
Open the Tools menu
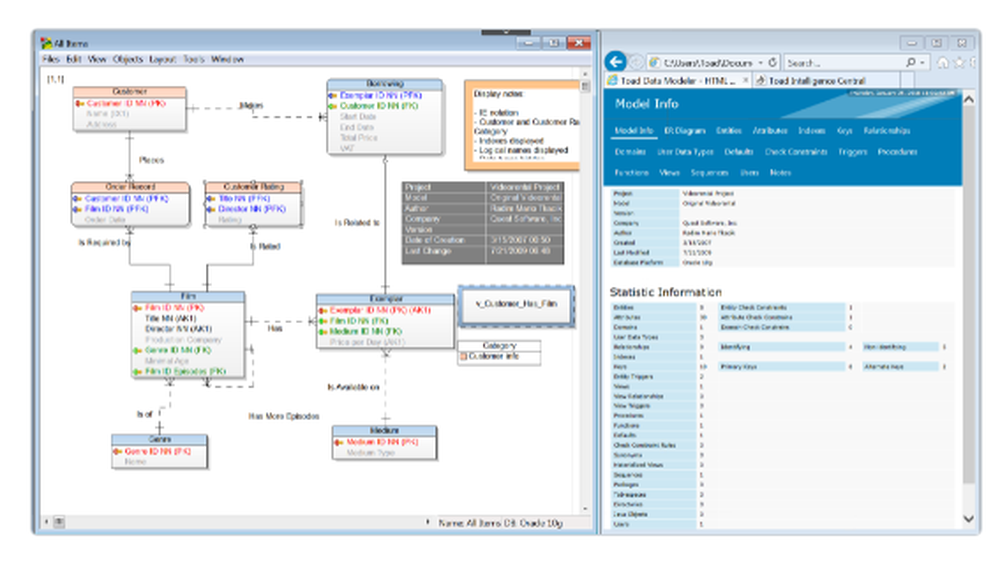click(x=194, y=59)
